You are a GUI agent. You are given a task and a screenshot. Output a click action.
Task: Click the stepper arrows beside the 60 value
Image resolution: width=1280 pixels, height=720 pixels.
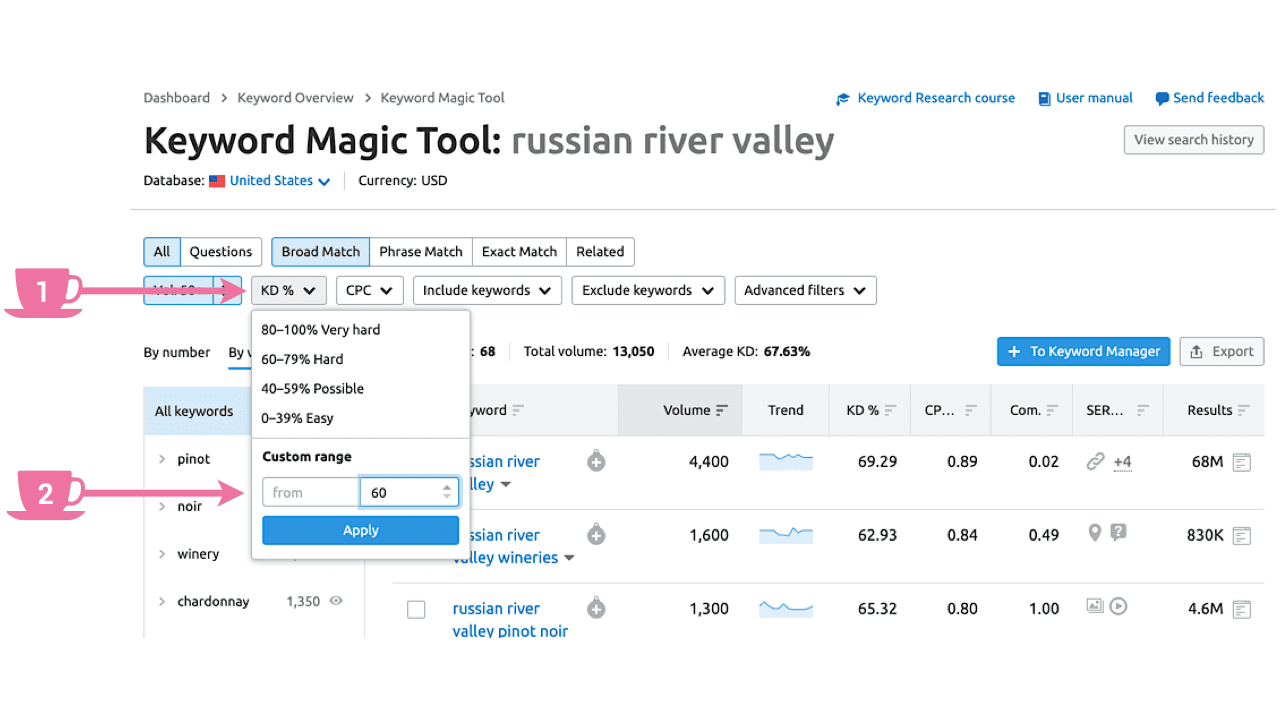point(447,492)
